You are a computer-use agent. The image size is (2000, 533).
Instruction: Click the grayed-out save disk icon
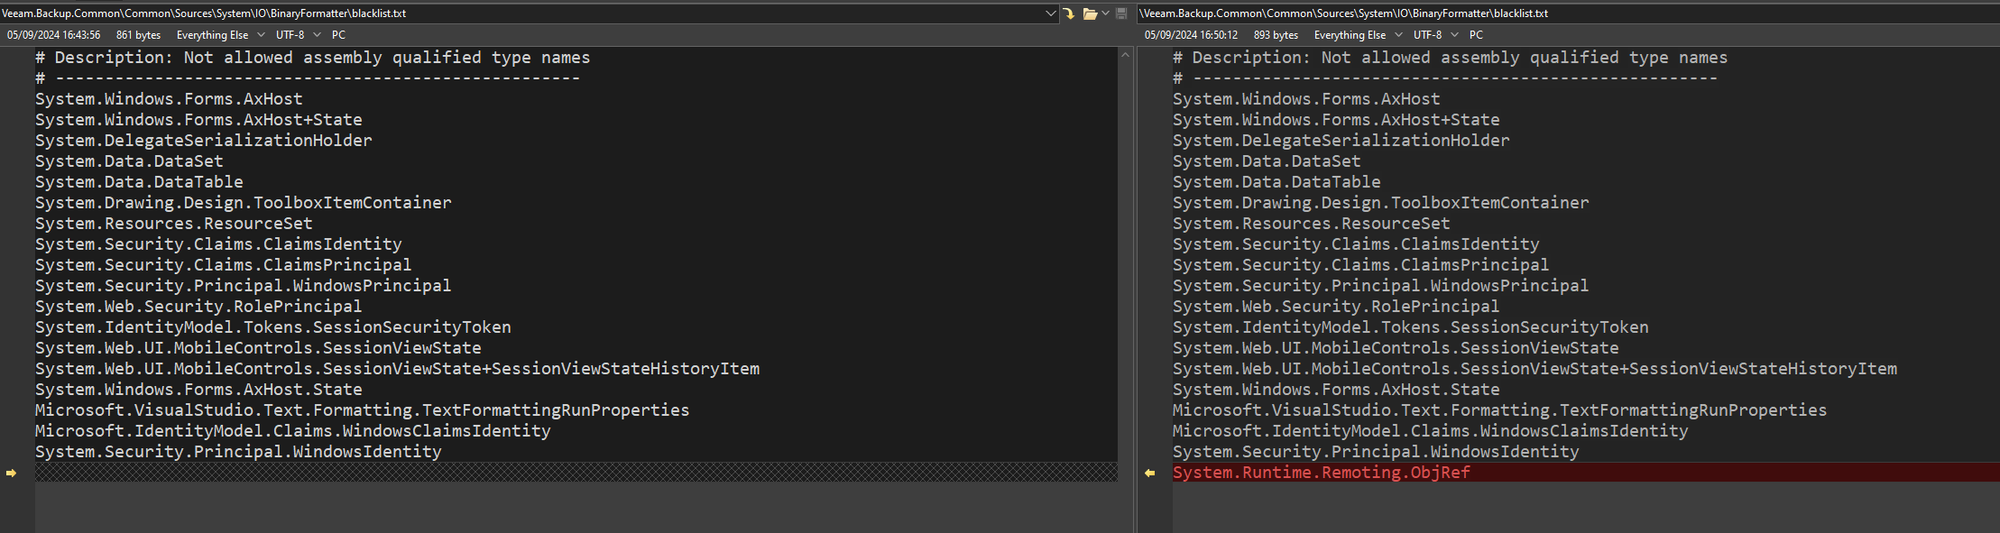coord(1121,13)
